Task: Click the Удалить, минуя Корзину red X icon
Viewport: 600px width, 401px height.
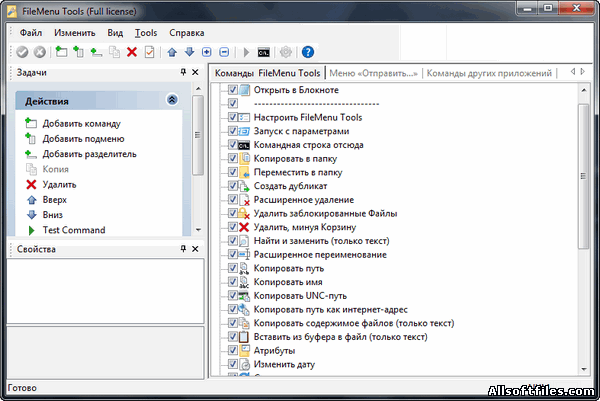Action: (244, 227)
